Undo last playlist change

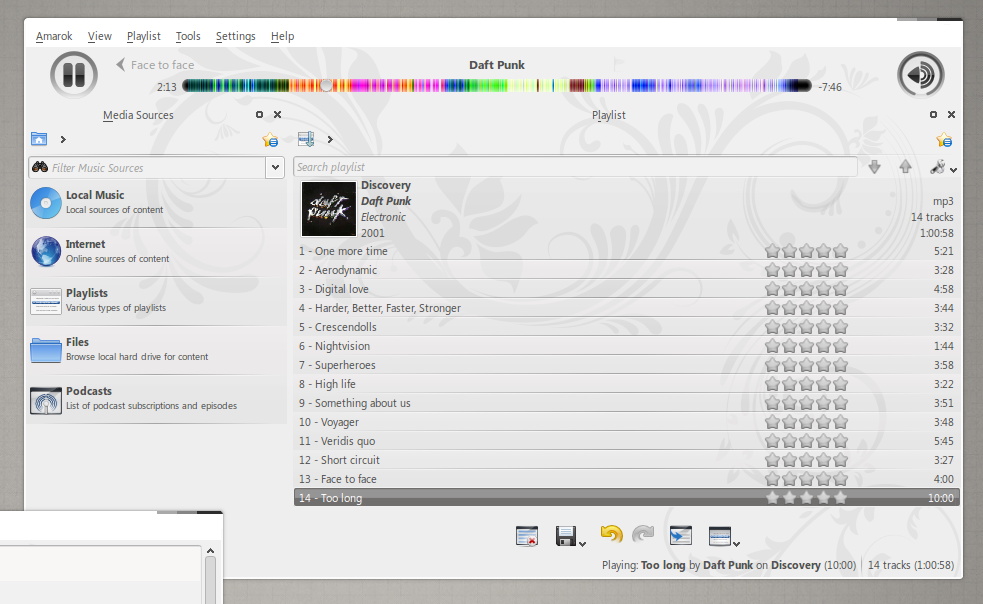tap(611, 534)
